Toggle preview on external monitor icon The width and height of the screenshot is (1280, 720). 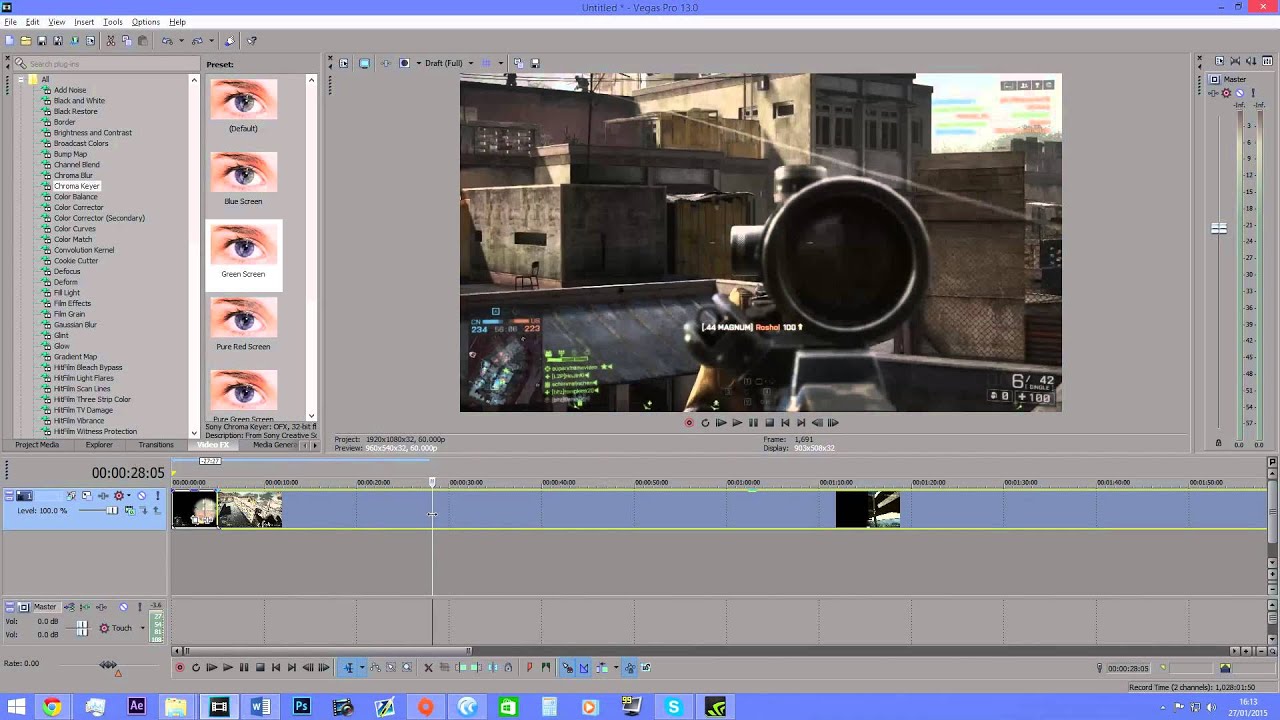click(x=364, y=63)
